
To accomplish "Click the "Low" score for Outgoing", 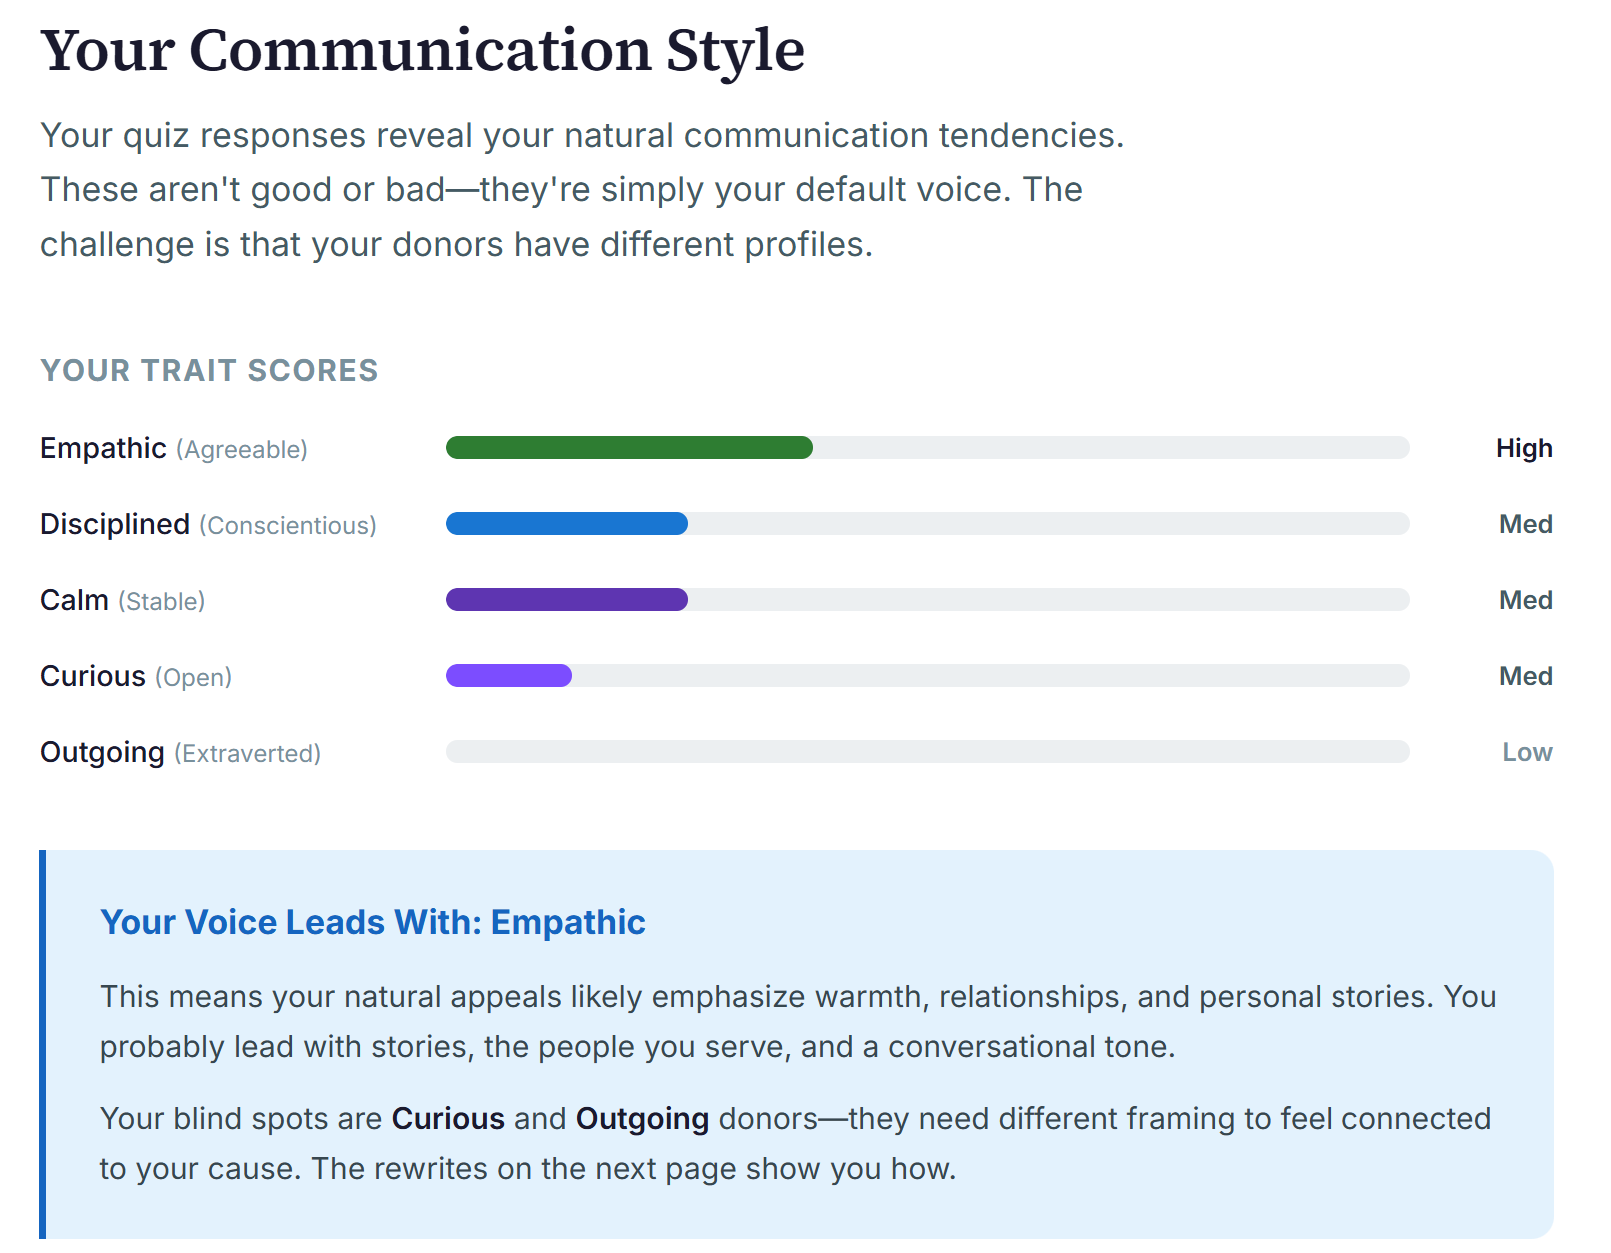I will [x=1527, y=753].
